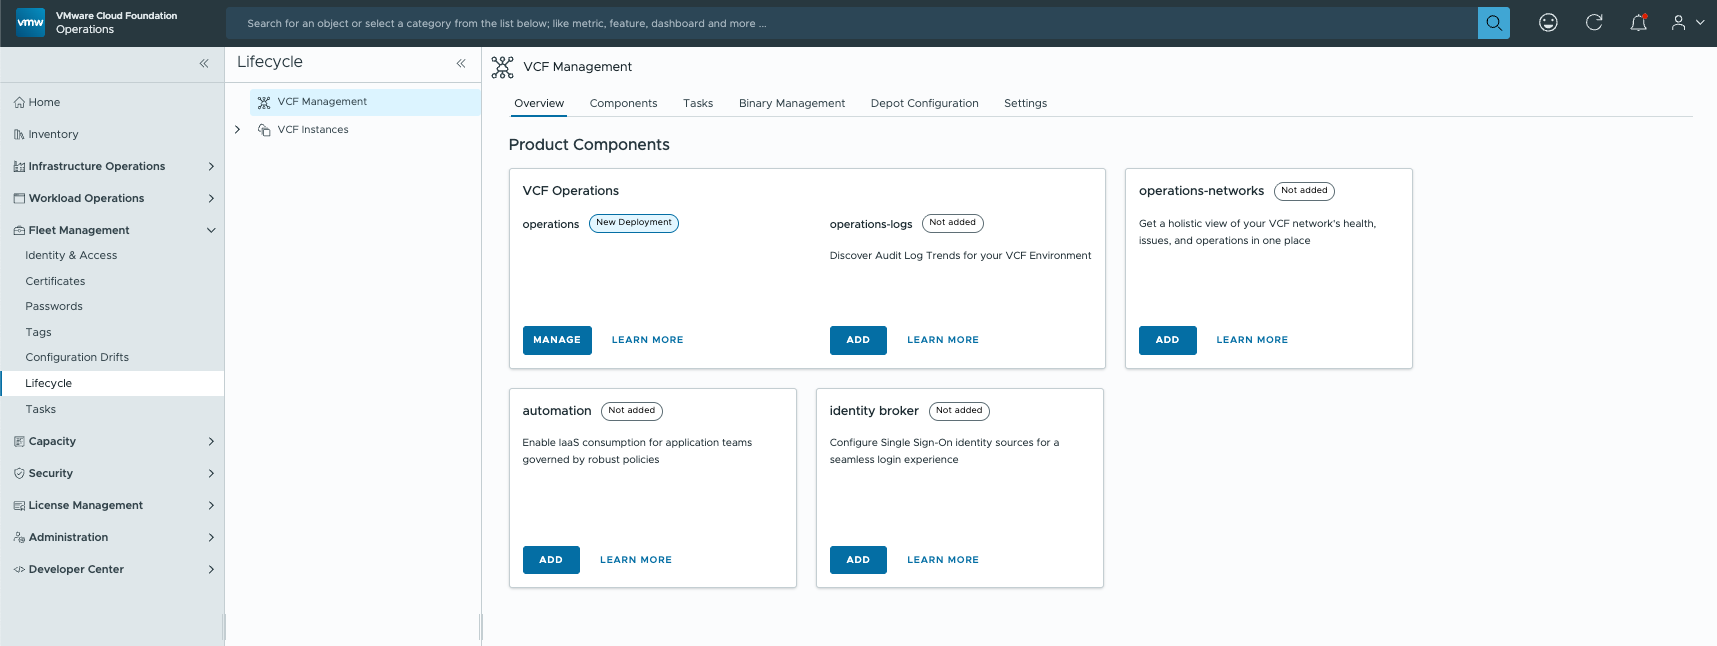1717x646 pixels.
Task: Click the Inventory icon in sidebar
Action: click(x=19, y=134)
